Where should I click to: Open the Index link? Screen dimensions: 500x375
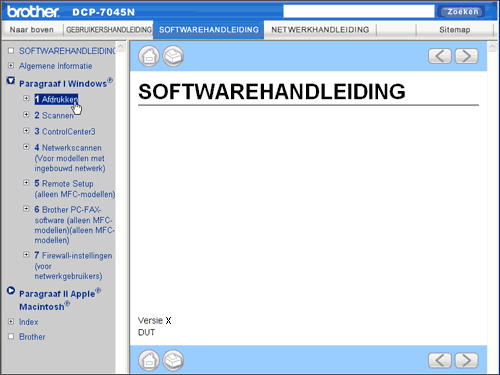[x=29, y=322]
